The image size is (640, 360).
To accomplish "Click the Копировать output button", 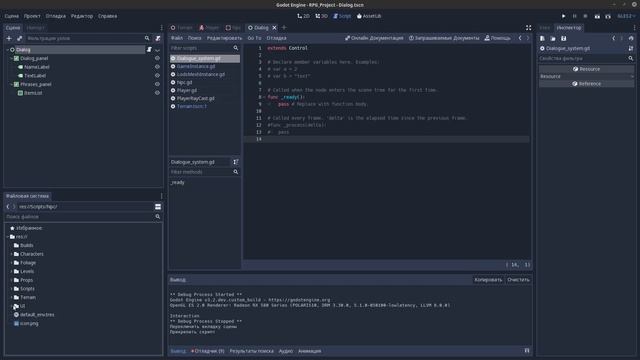I will point(488,280).
